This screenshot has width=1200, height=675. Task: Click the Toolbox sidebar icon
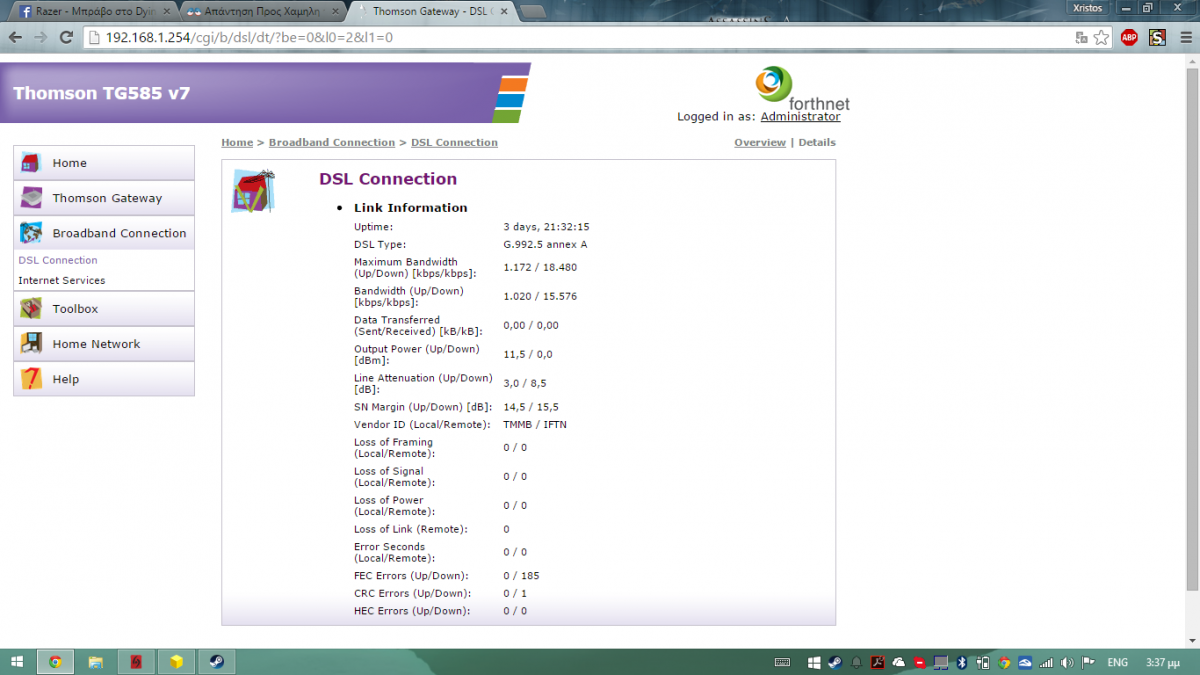coord(31,309)
